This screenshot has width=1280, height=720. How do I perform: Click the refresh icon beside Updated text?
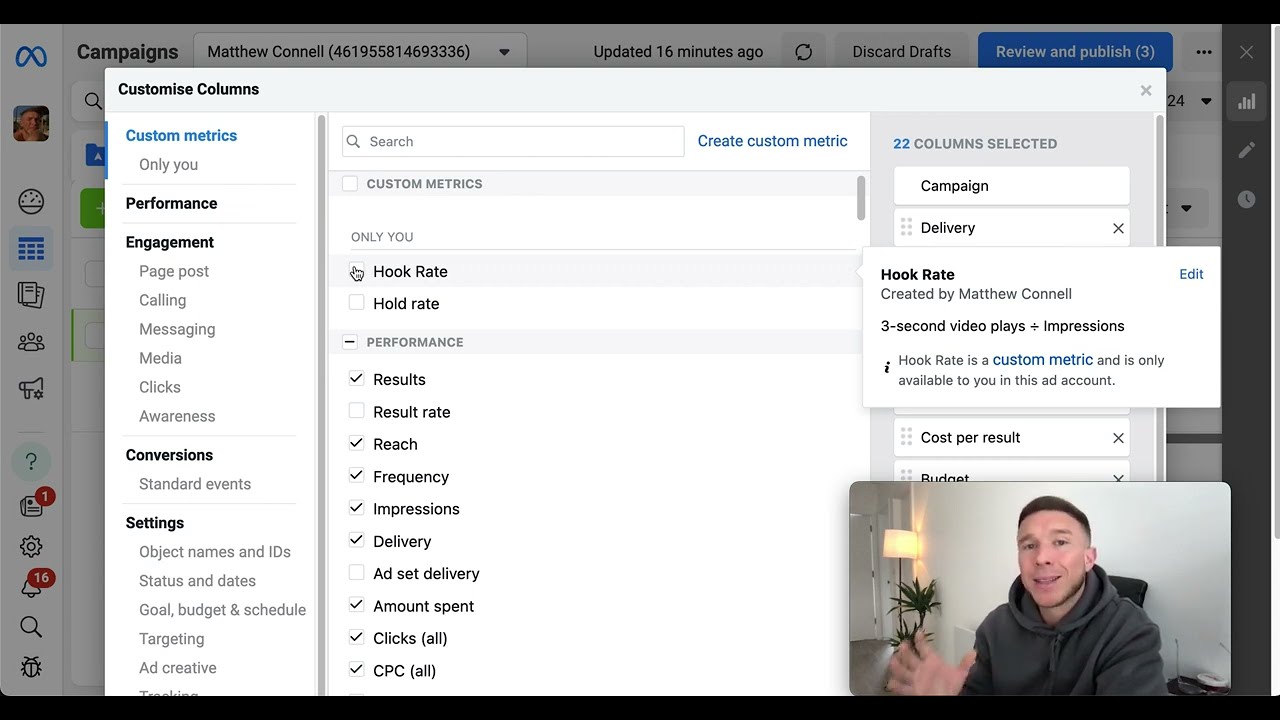[x=804, y=52]
